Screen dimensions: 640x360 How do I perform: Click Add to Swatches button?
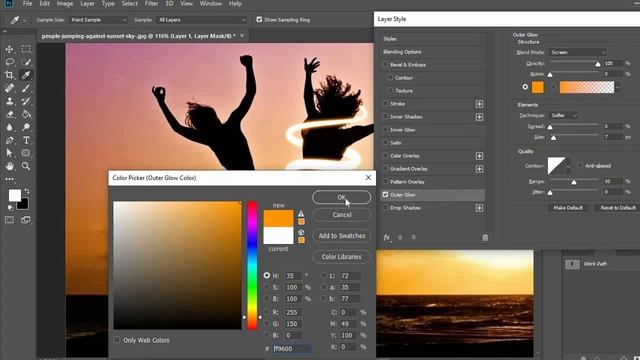[x=342, y=236]
